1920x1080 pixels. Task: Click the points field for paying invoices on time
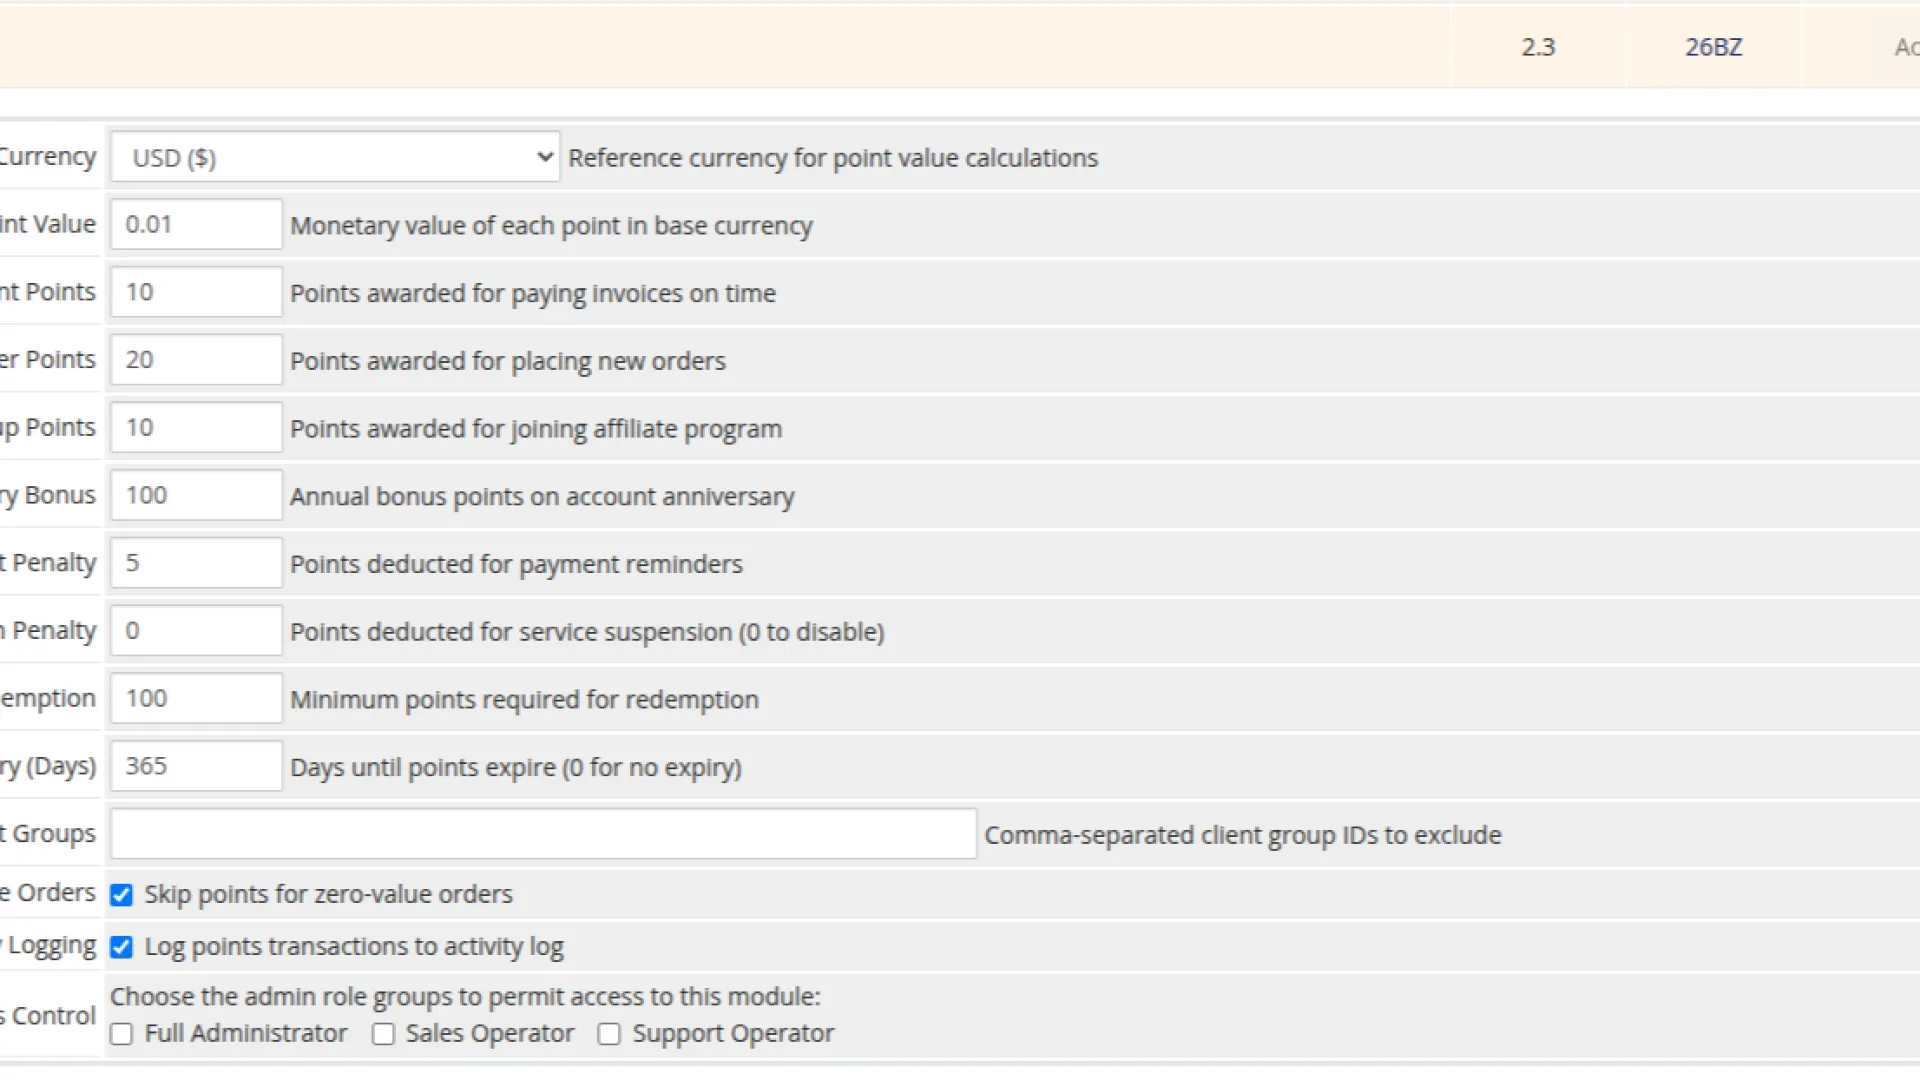(x=196, y=292)
